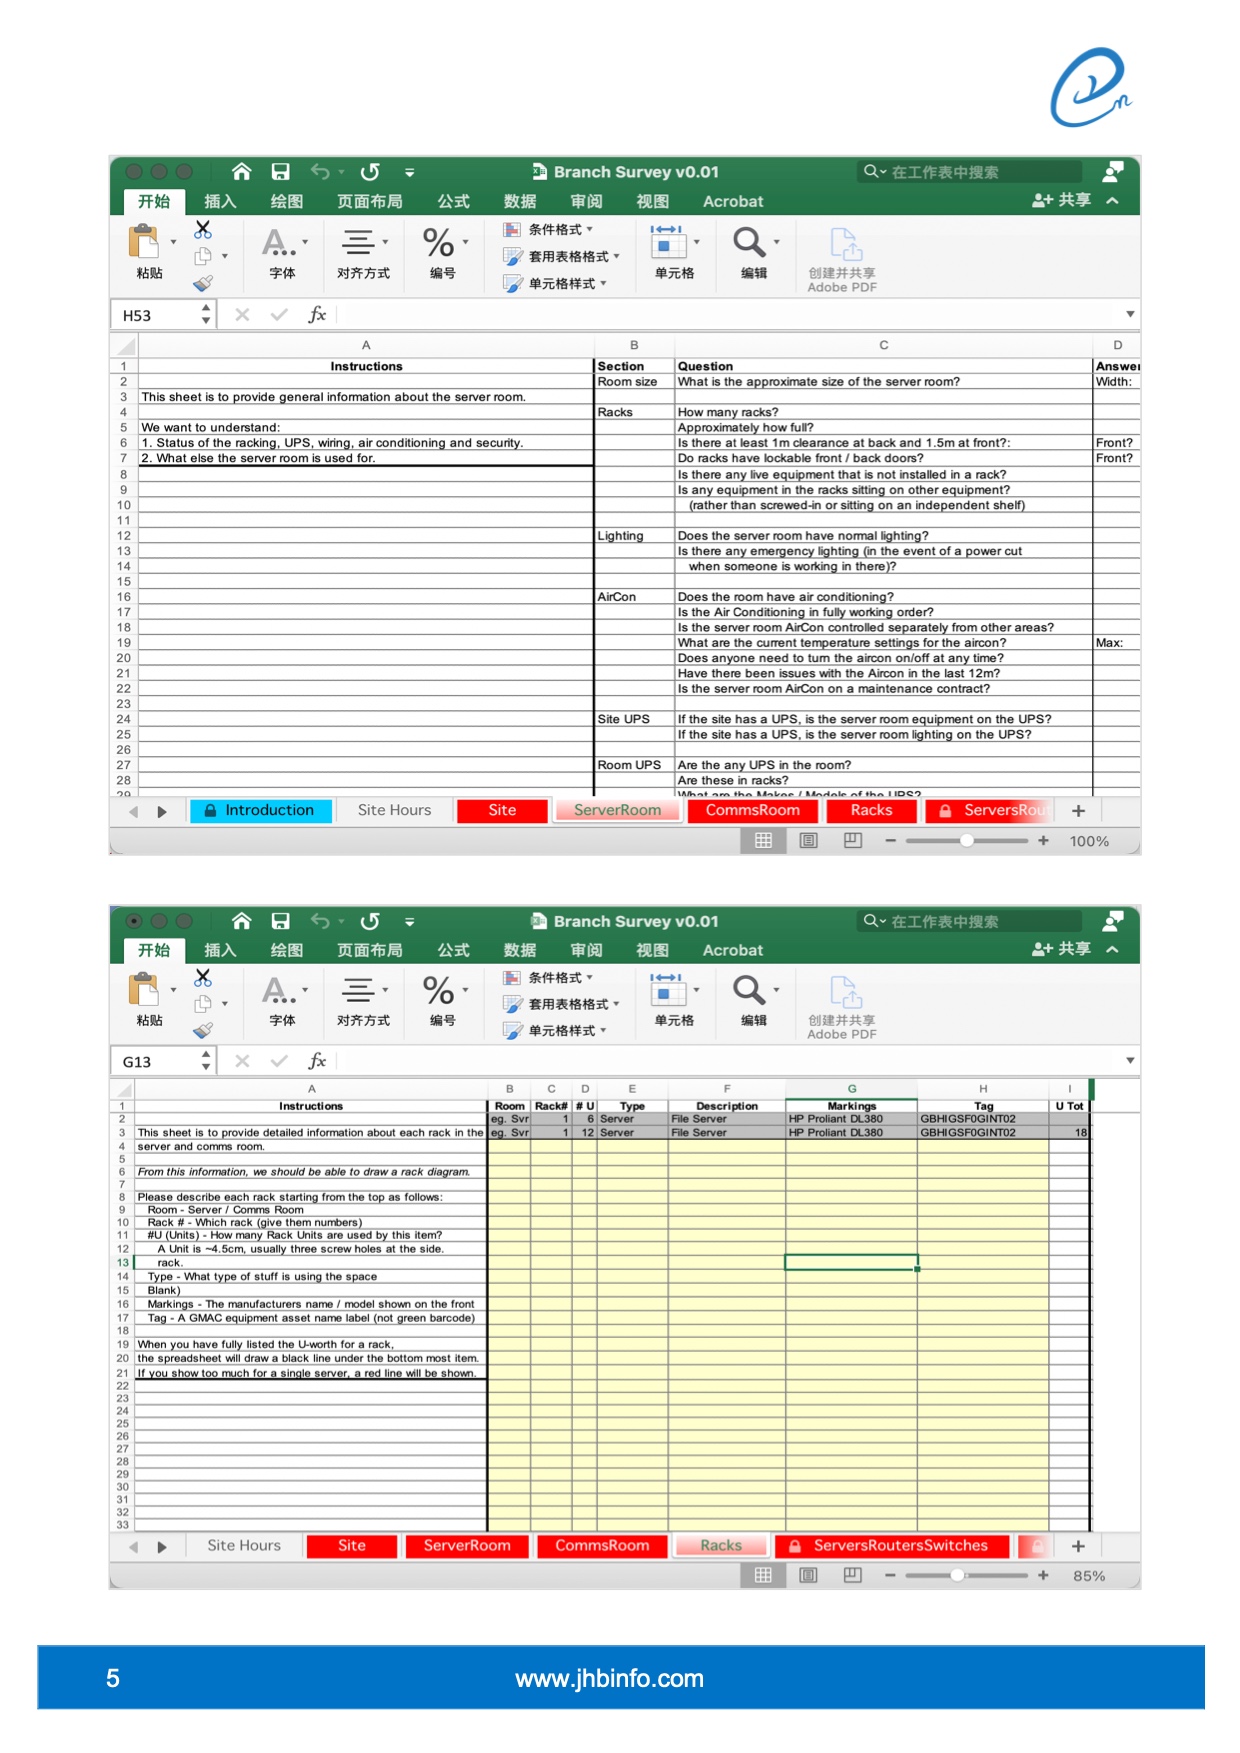Open 公式 ribbon tab in top window
1240x1753 pixels.
tap(453, 201)
